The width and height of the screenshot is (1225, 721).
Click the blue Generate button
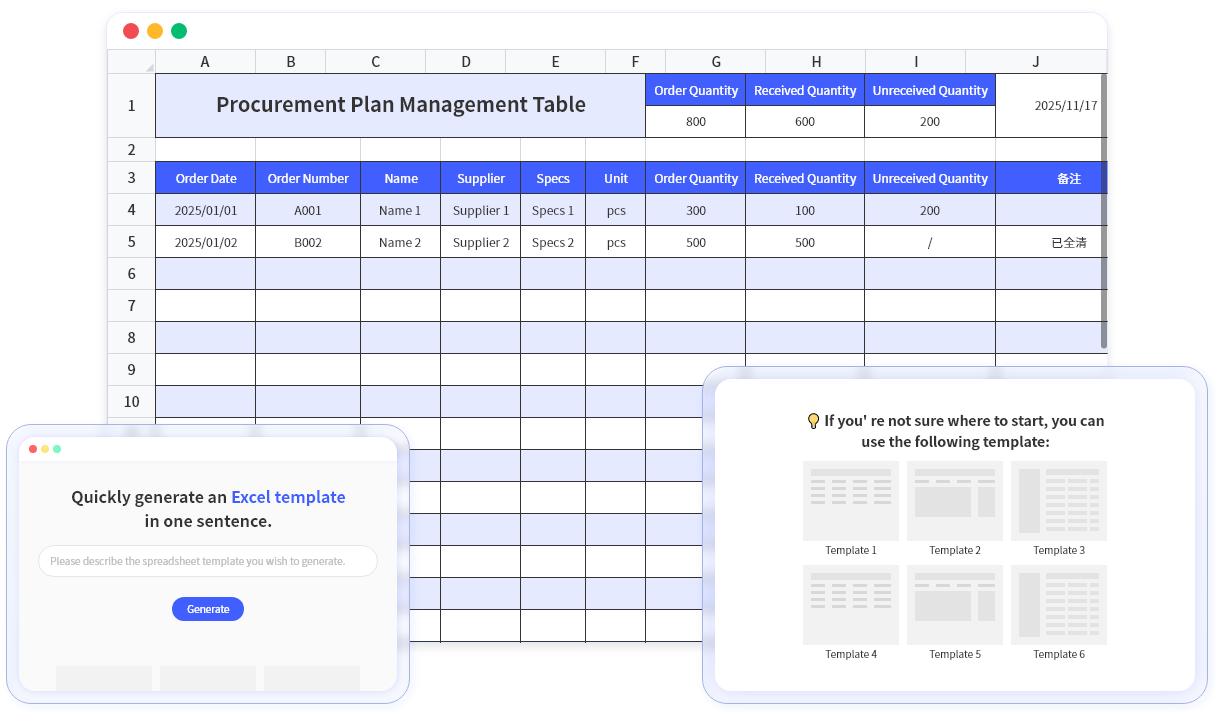pos(208,609)
